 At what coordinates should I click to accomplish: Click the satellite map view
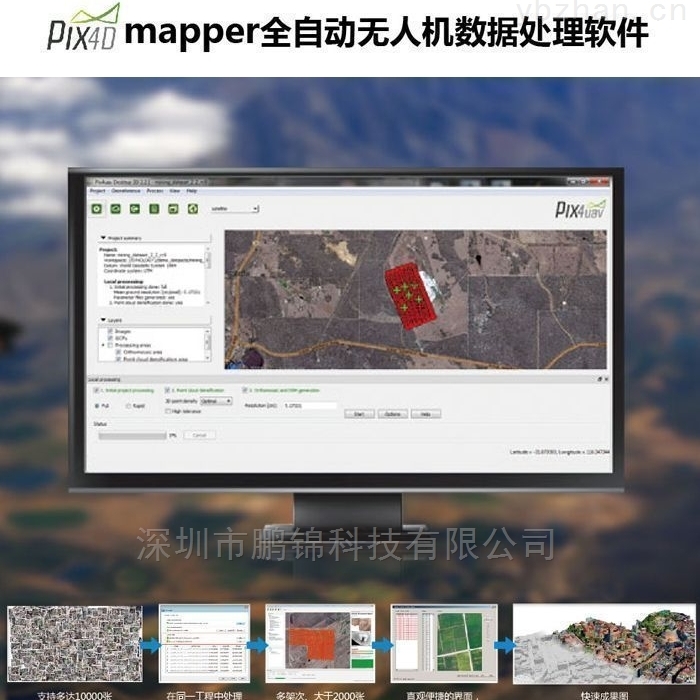point(415,300)
